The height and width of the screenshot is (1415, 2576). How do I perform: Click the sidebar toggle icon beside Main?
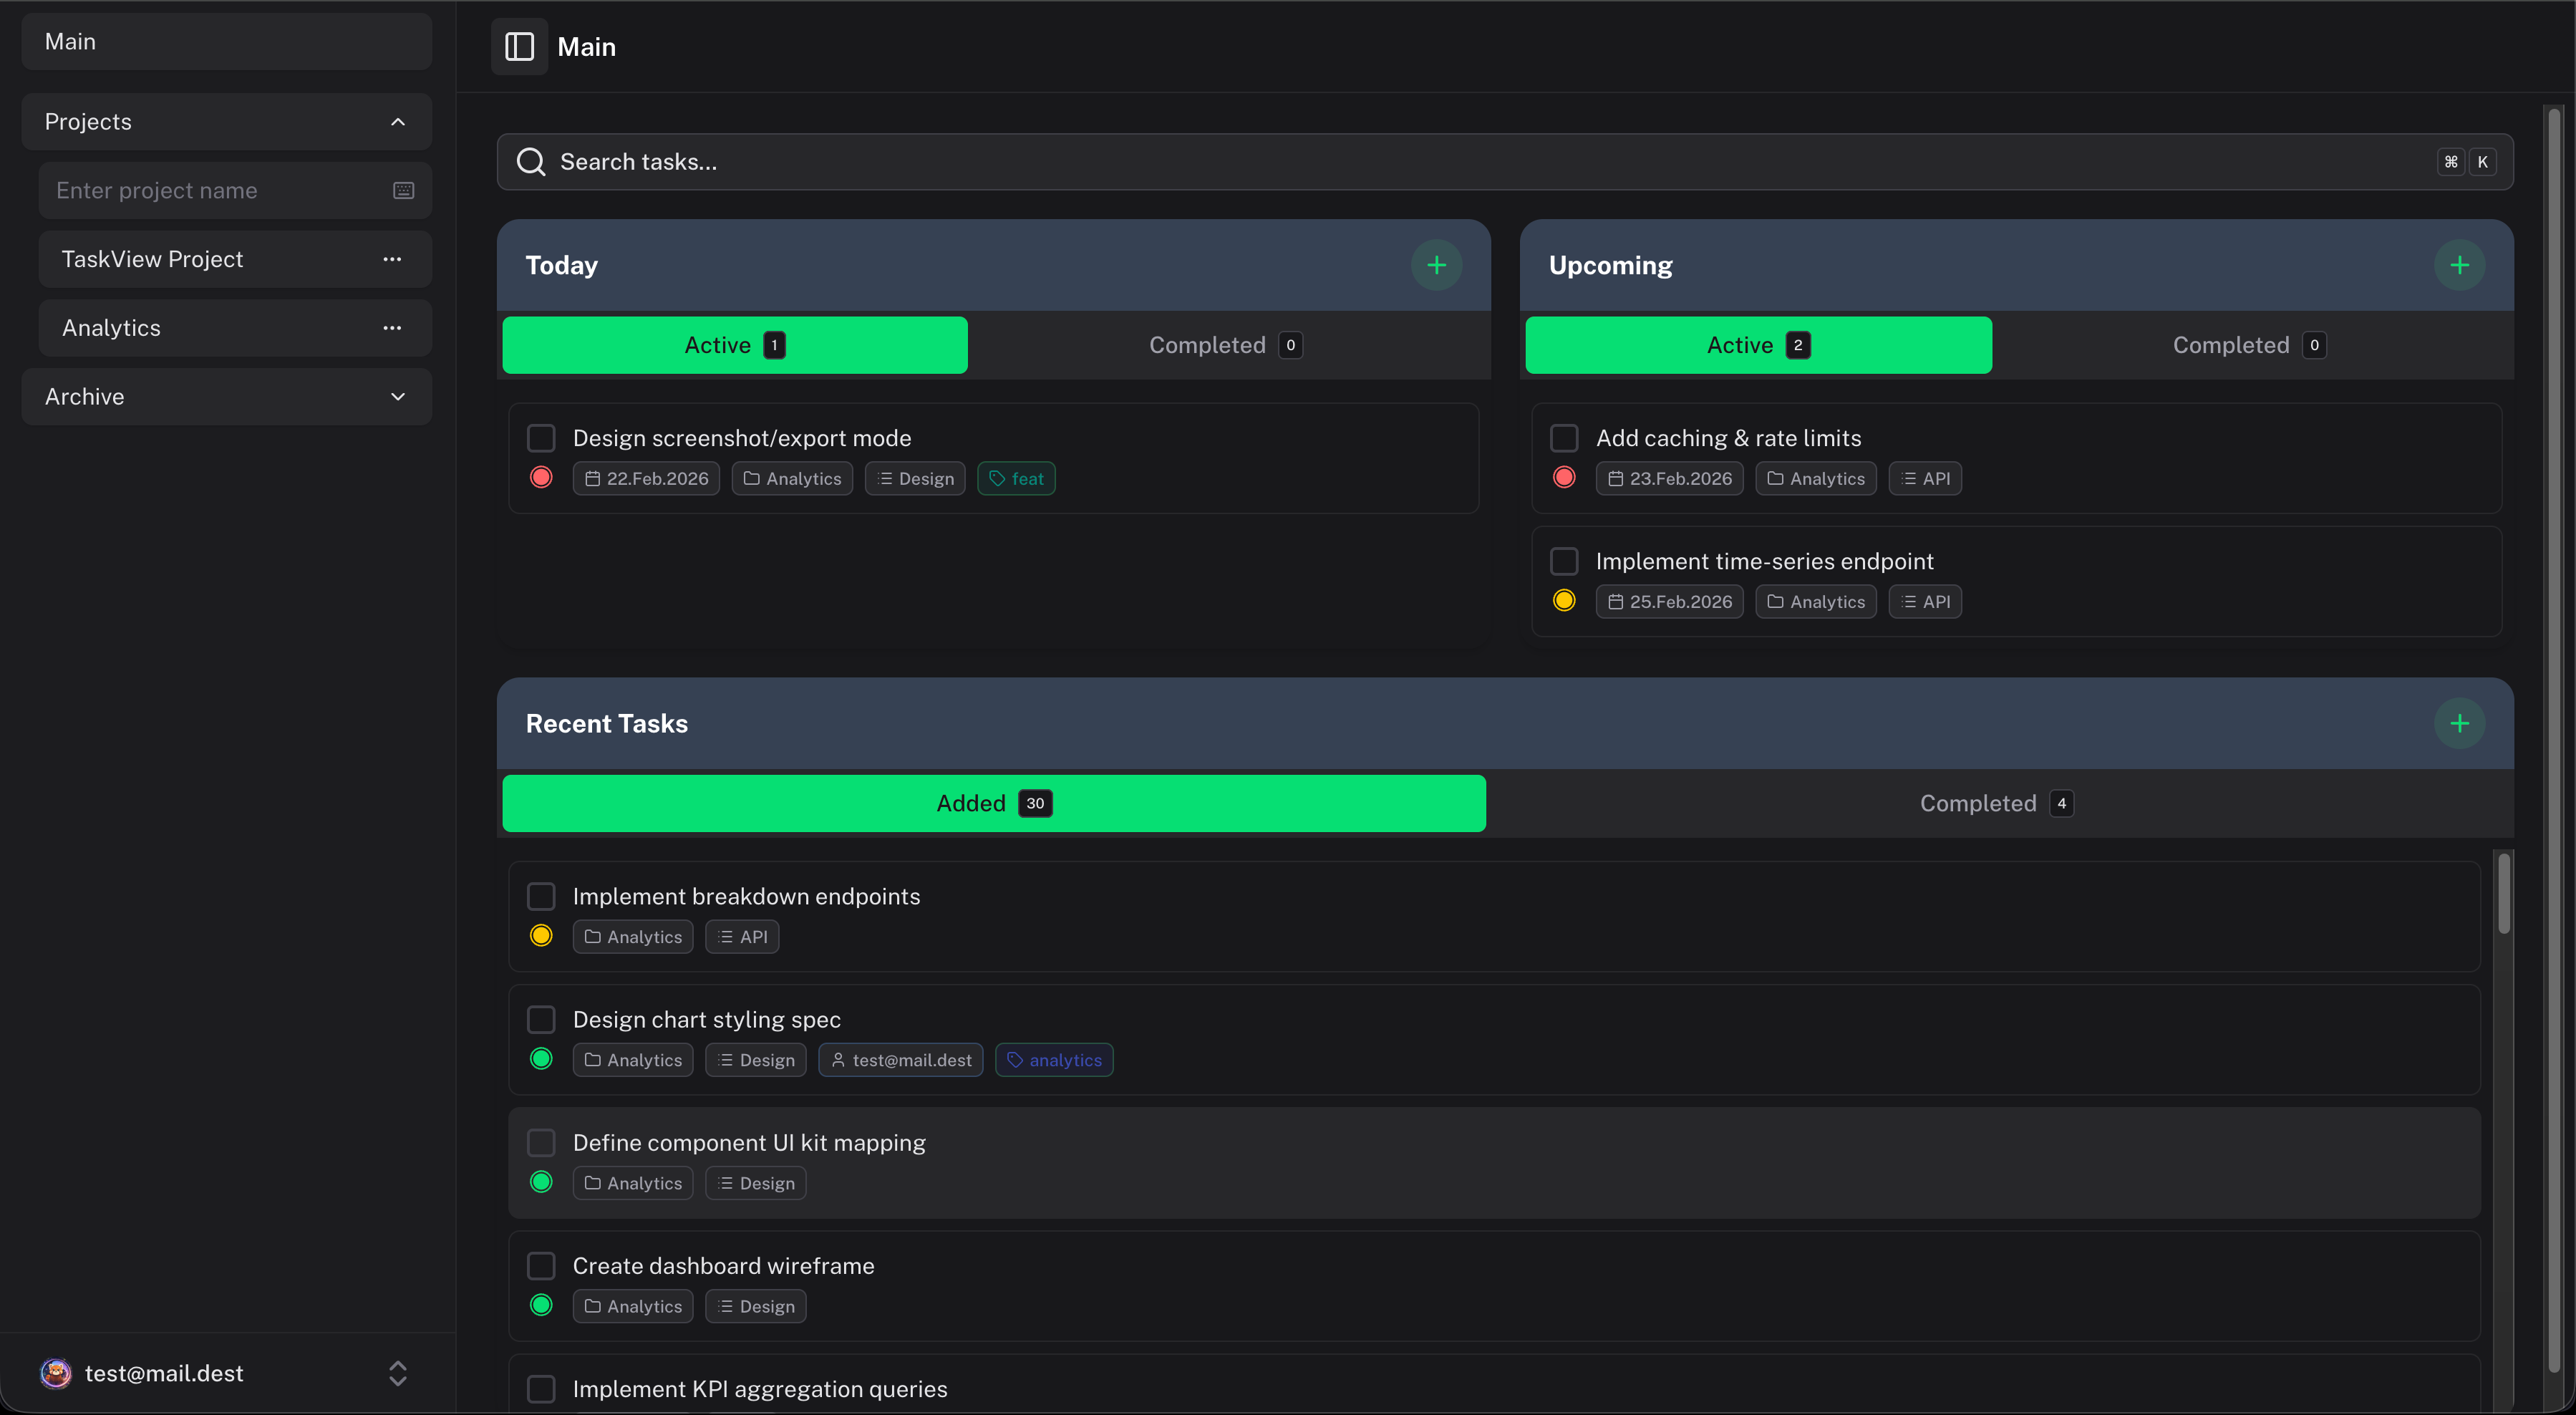[x=519, y=46]
